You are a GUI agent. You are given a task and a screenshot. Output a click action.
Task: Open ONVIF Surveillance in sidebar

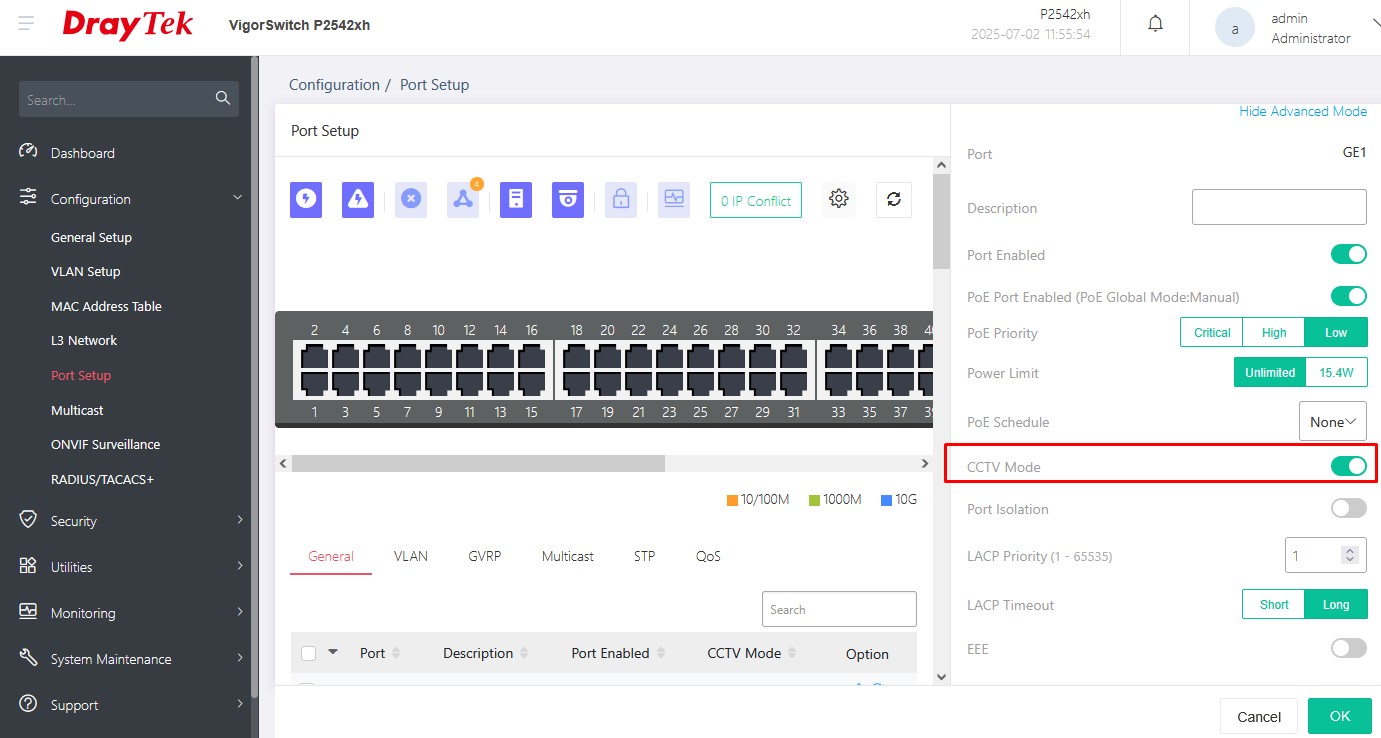[x=105, y=444]
